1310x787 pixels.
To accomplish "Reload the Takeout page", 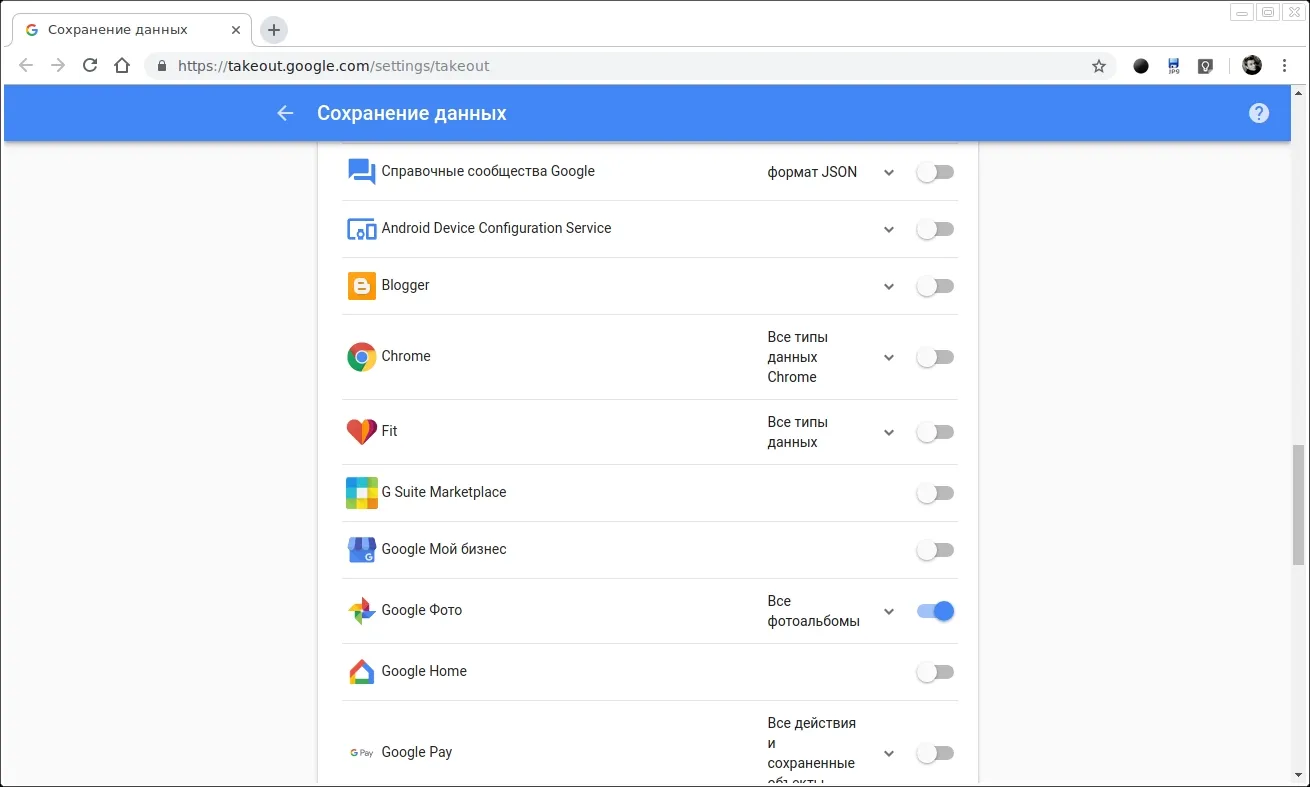I will coord(90,66).
